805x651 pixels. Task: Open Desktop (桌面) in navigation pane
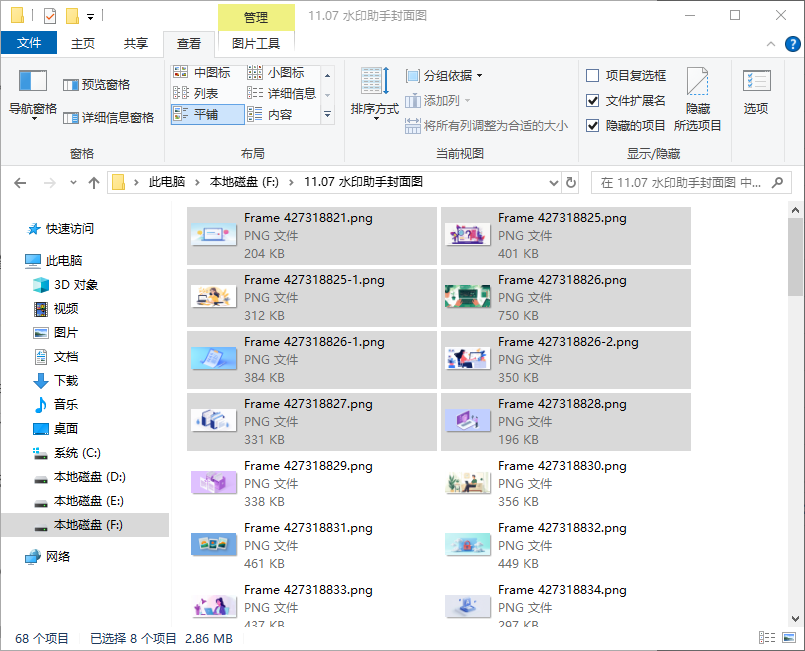pyautogui.click(x=56, y=429)
